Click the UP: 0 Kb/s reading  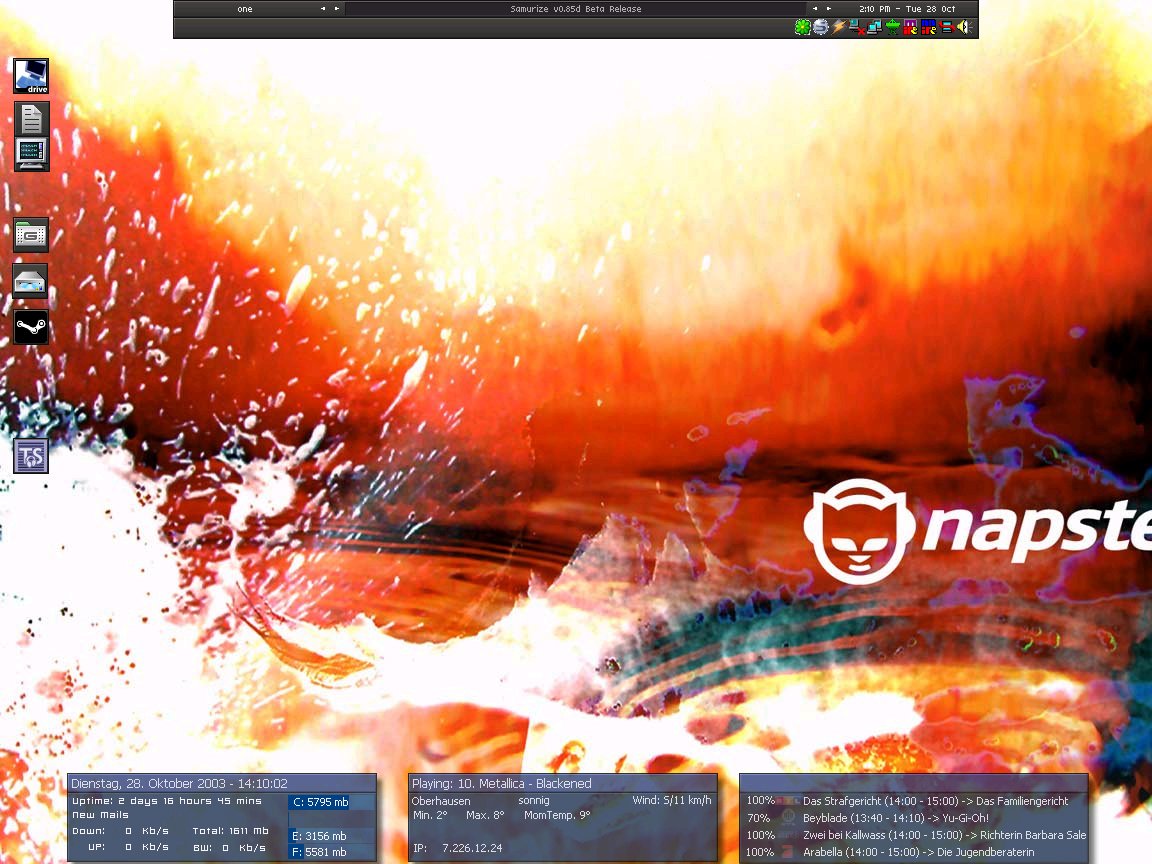tap(128, 847)
